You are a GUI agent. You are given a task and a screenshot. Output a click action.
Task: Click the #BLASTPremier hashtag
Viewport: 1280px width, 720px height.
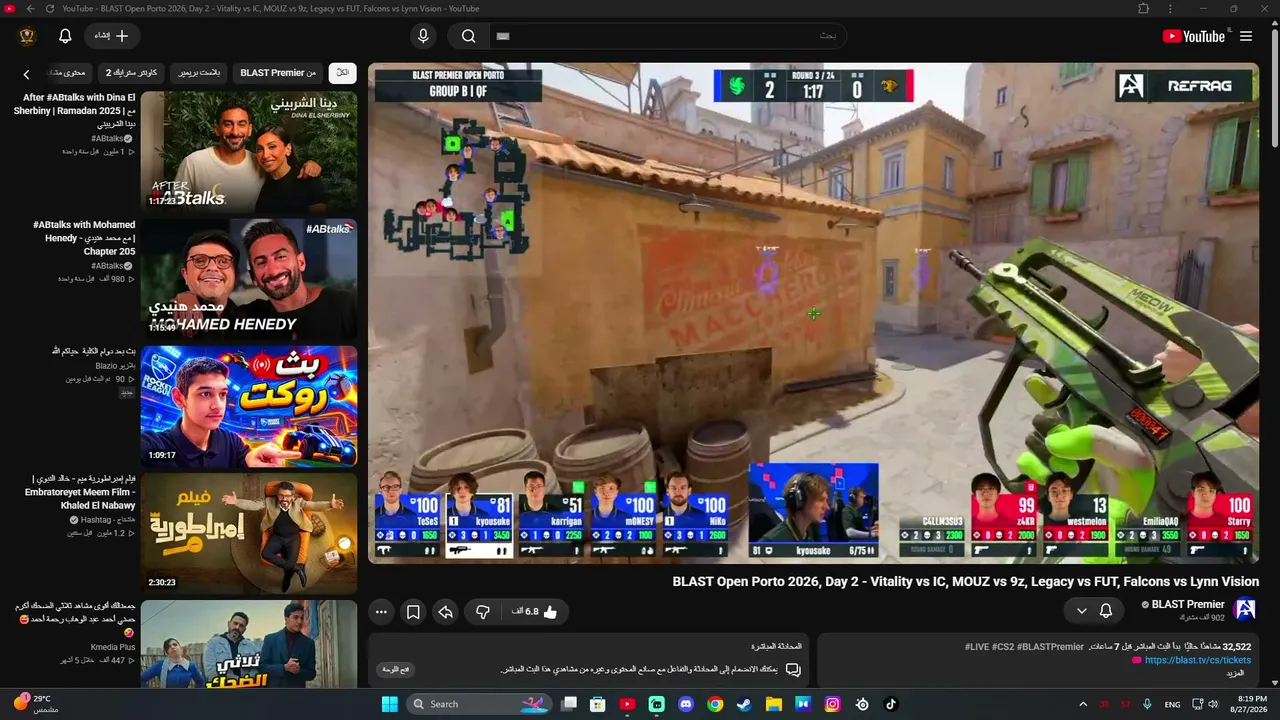point(1049,647)
